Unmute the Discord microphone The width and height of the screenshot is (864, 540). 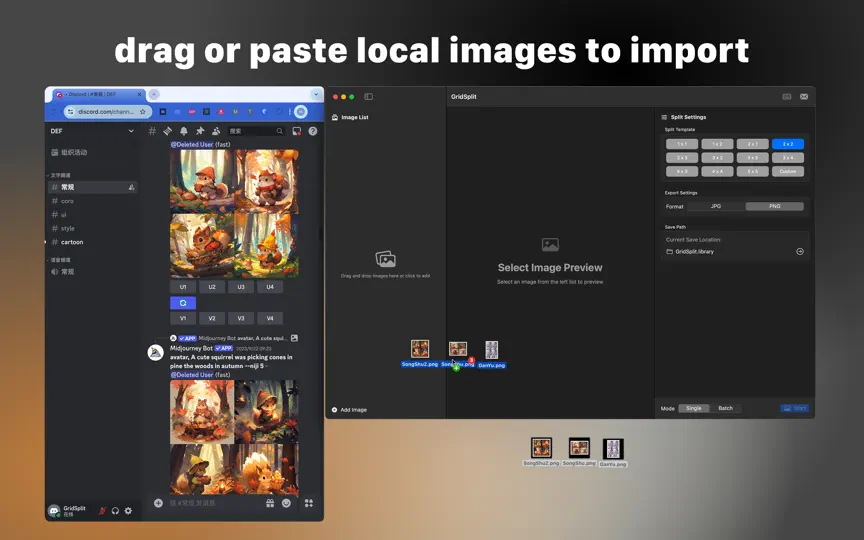[102, 511]
